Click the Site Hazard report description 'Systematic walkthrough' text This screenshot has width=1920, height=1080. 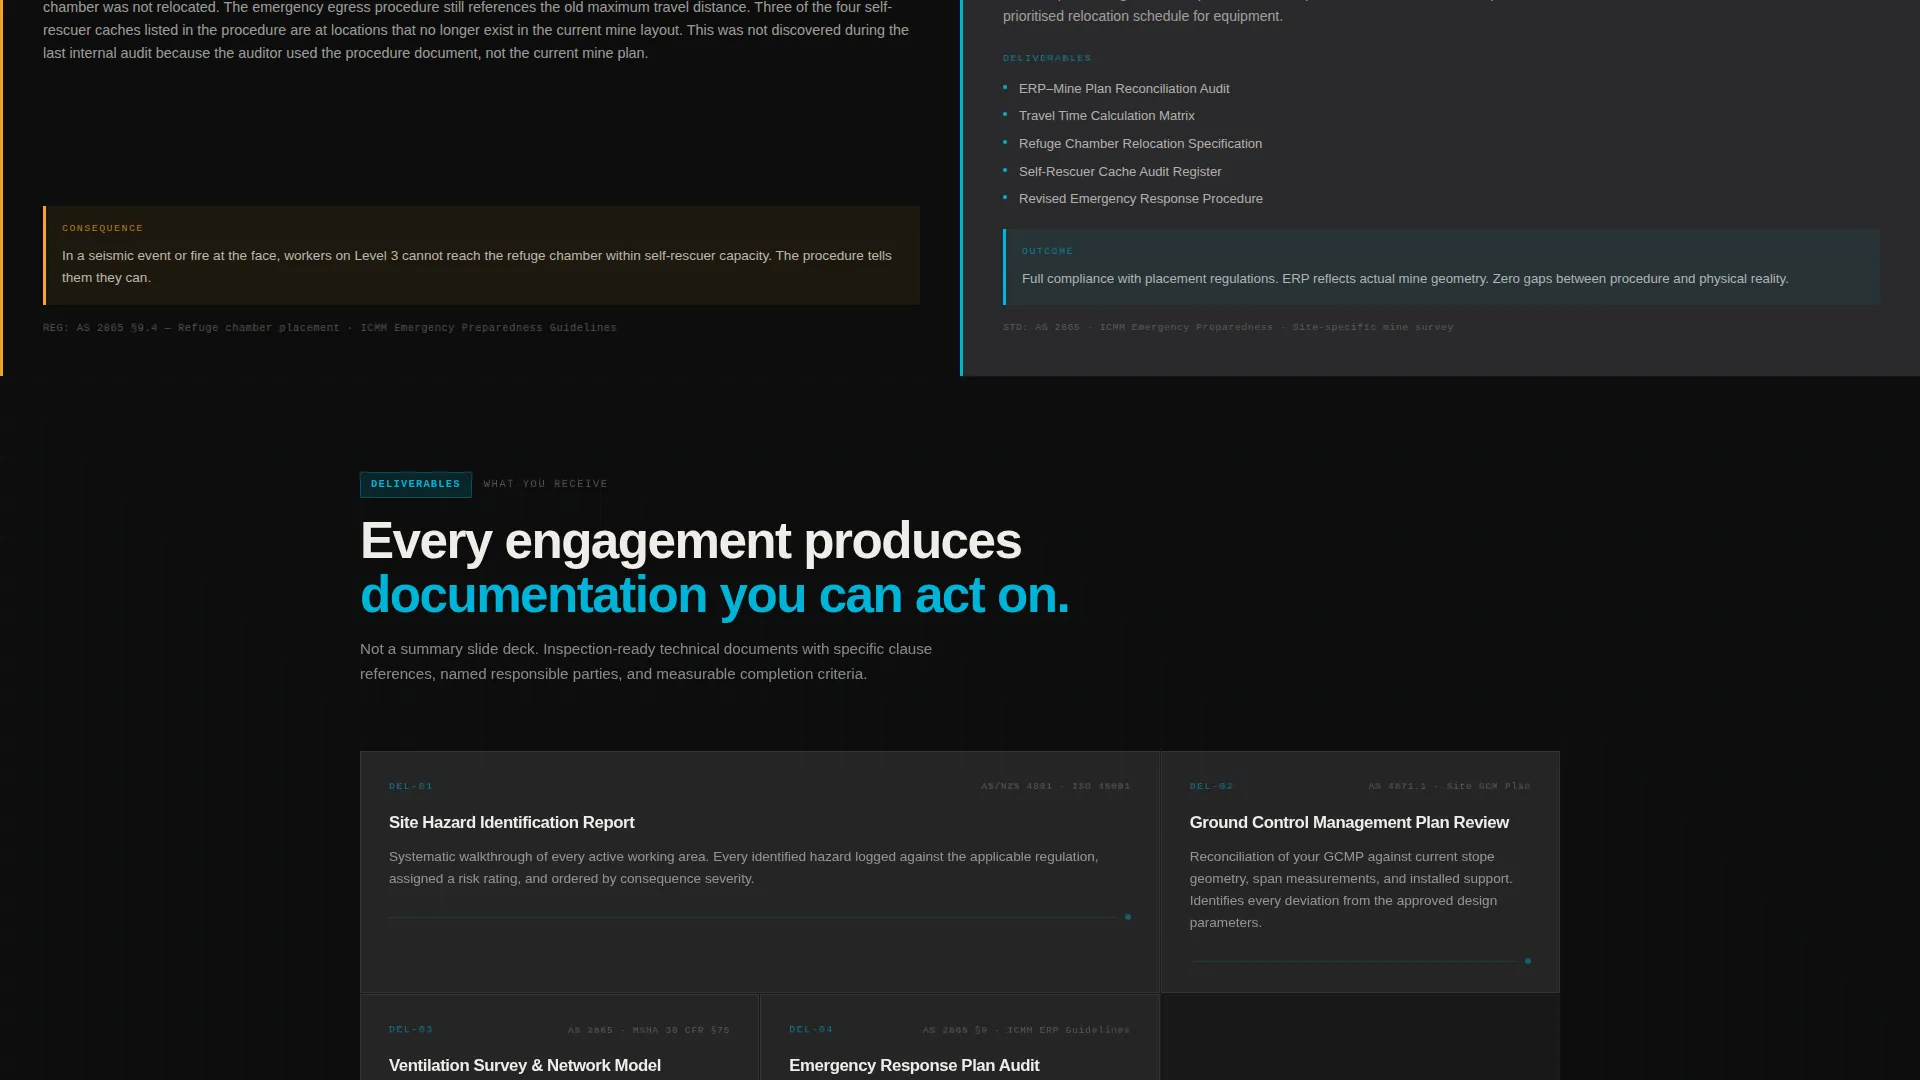pyautogui.click(x=743, y=868)
